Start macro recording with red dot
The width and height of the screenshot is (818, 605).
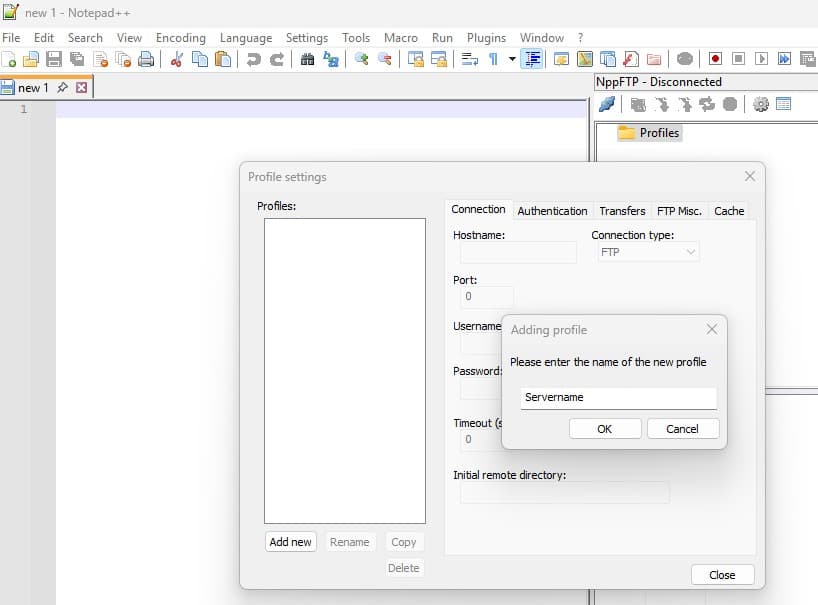(715, 59)
